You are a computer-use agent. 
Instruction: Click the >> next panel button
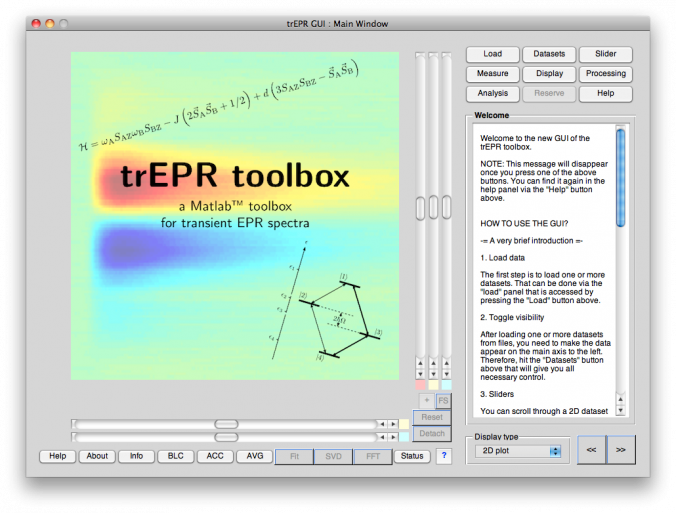pyautogui.click(x=621, y=450)
